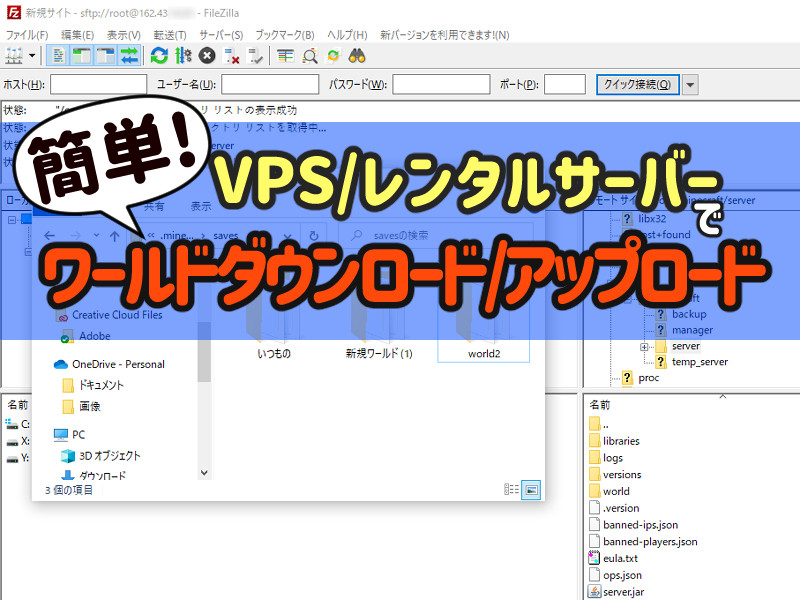Select the .version file

click(x=614, y=508)
